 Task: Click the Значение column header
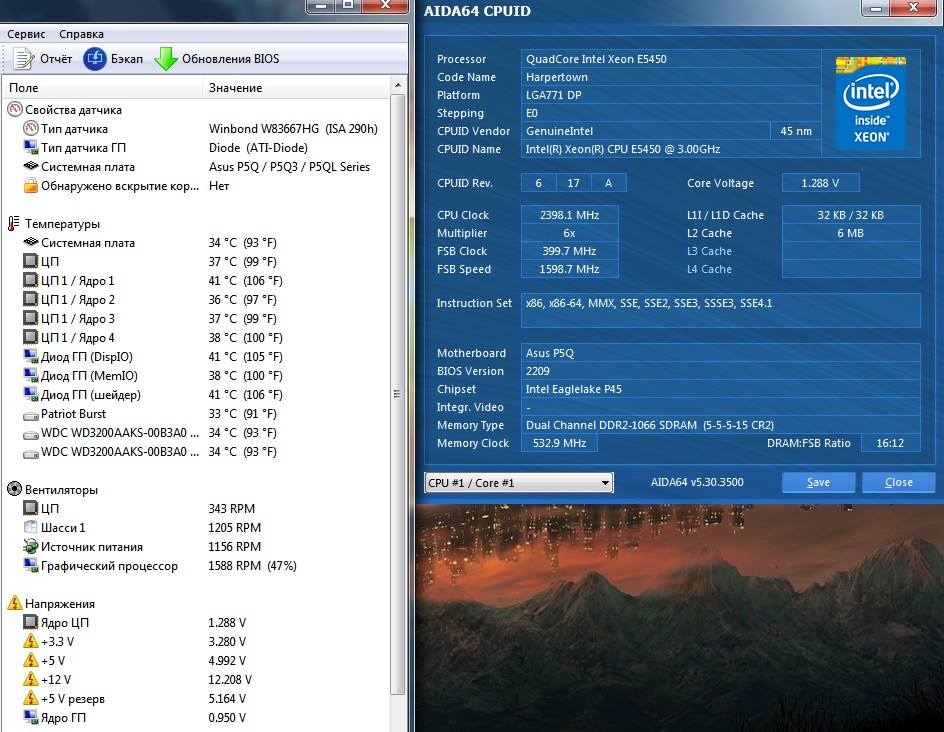[x=296, y=88]
